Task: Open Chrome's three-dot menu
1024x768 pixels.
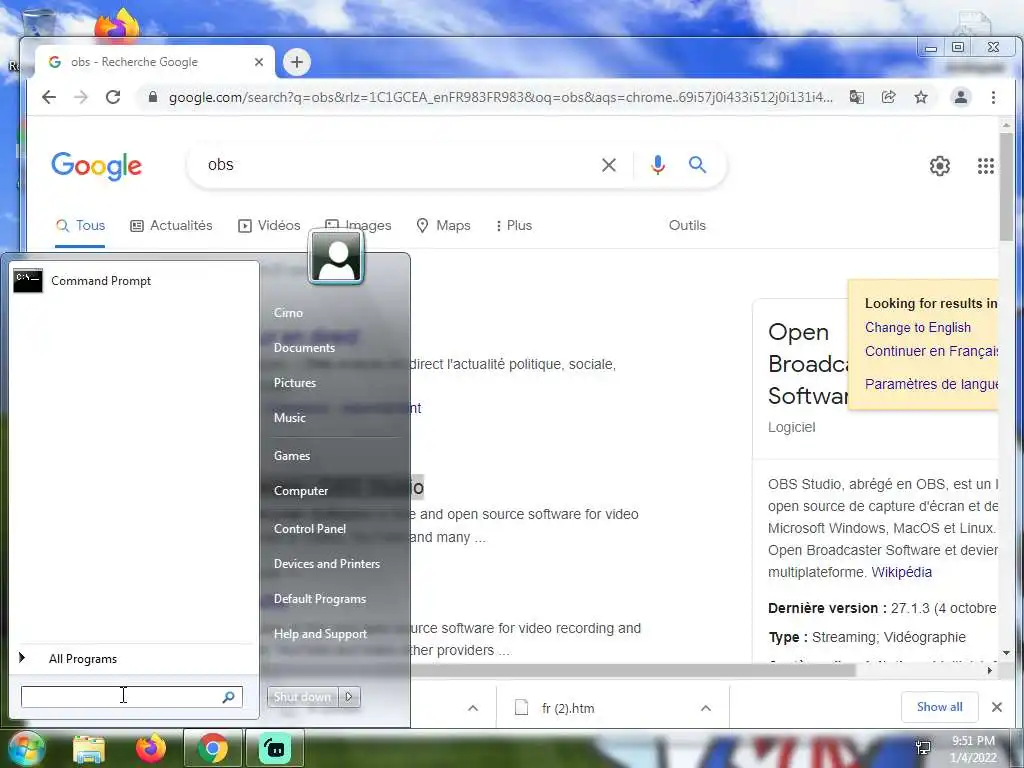Action: (993, 97)
